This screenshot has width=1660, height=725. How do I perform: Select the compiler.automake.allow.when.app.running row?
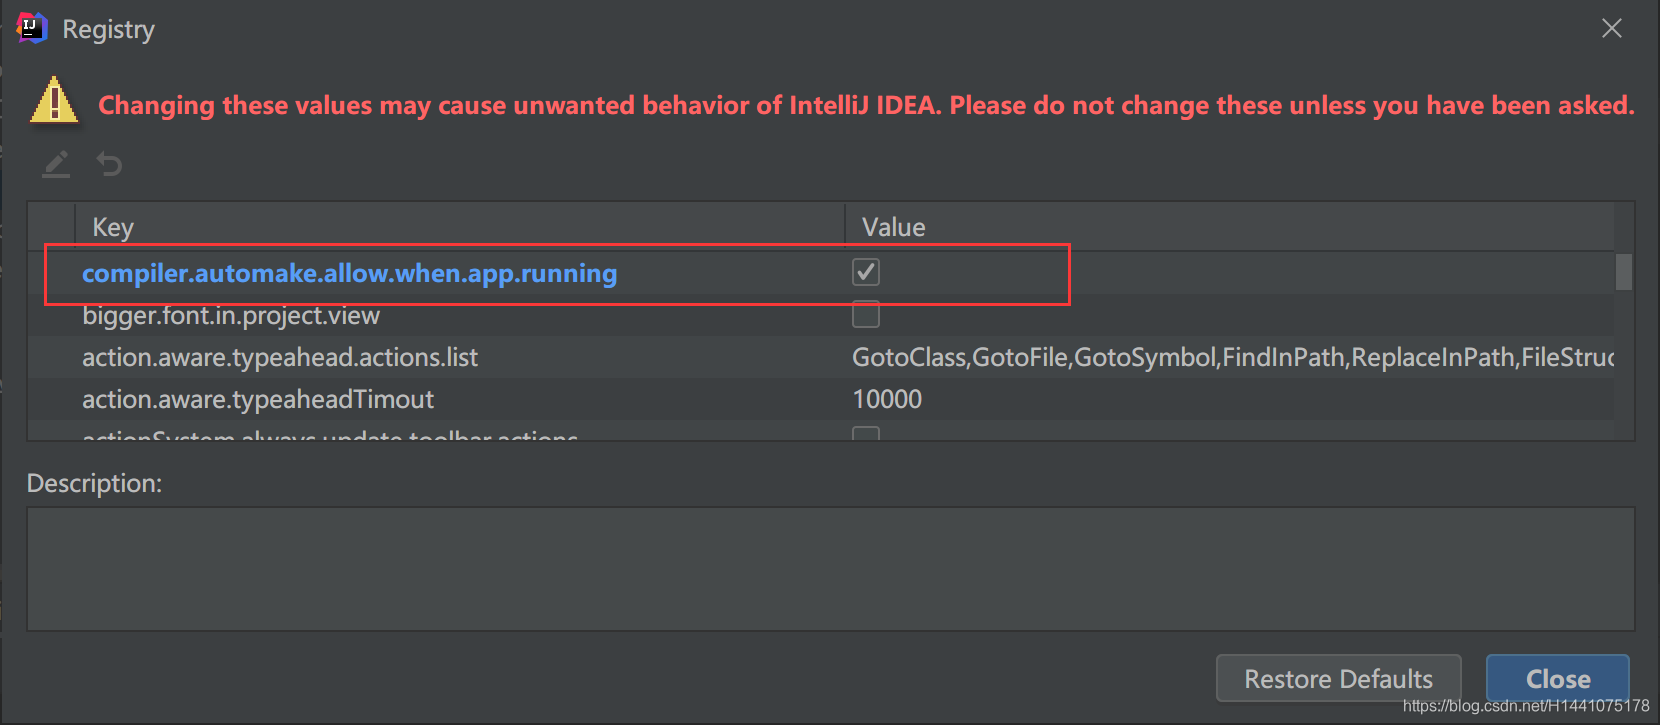pos(349,273)
